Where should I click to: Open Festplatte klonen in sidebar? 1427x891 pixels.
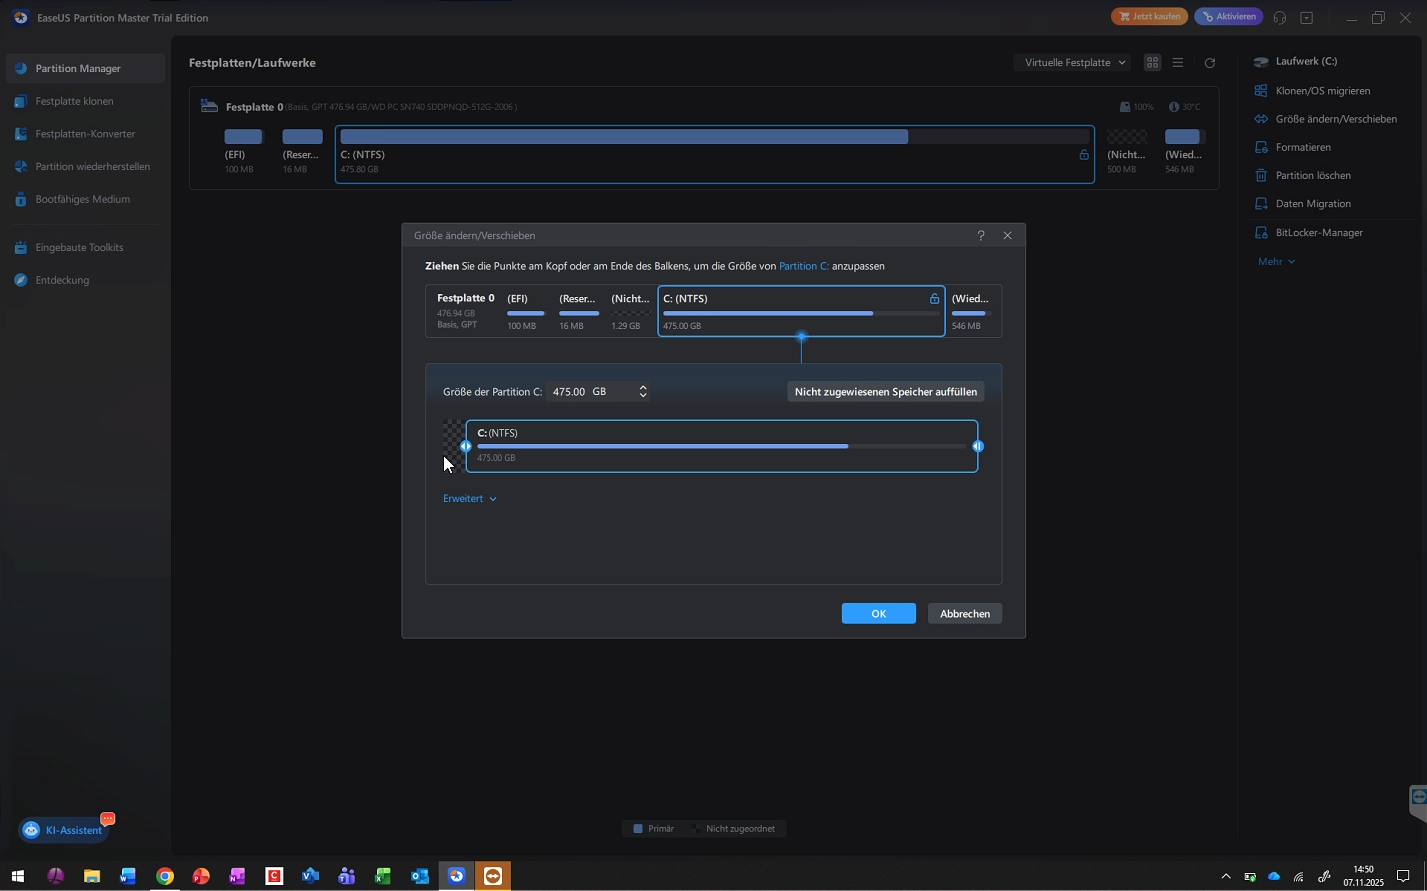point(74,101)
